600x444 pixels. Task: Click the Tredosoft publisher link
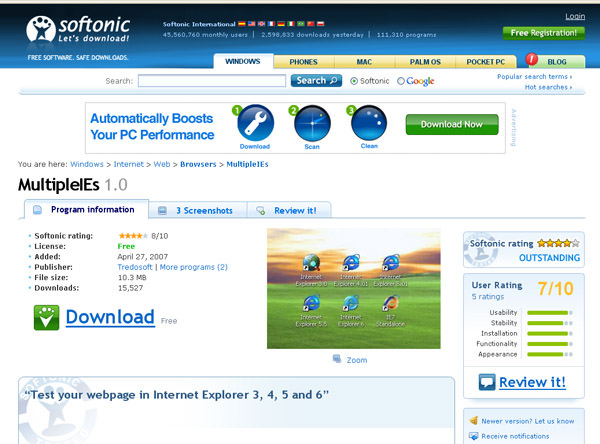(136, 267)
